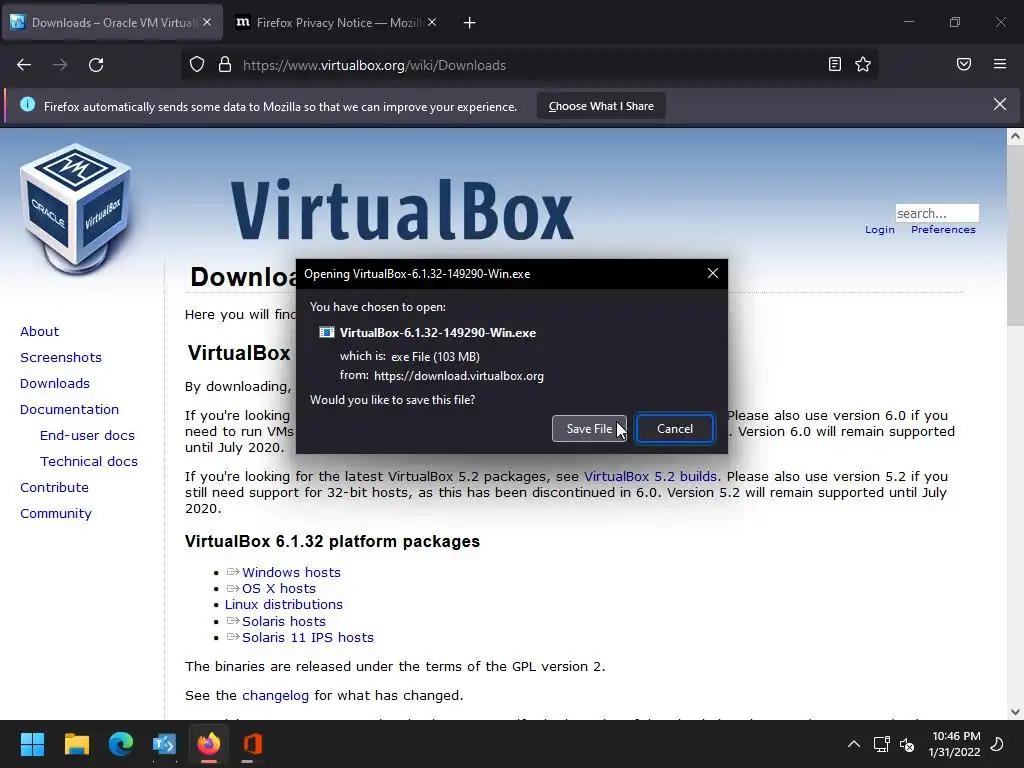
Task: Open the changelog link
Action: [275, 696]
